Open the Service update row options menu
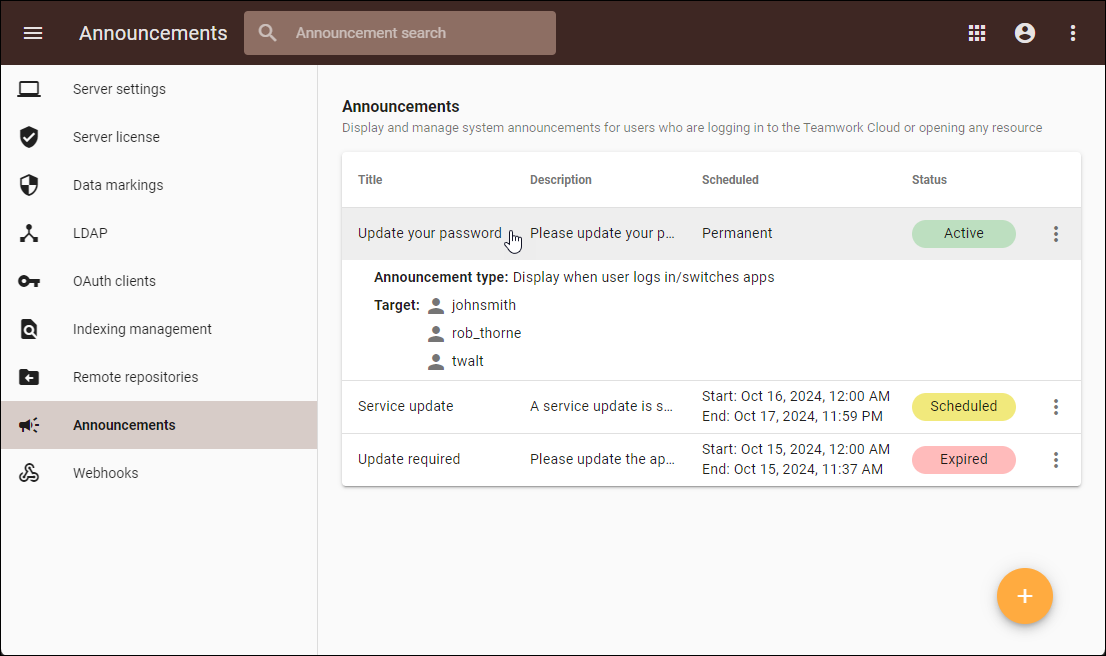 (x=1055, y=407)
